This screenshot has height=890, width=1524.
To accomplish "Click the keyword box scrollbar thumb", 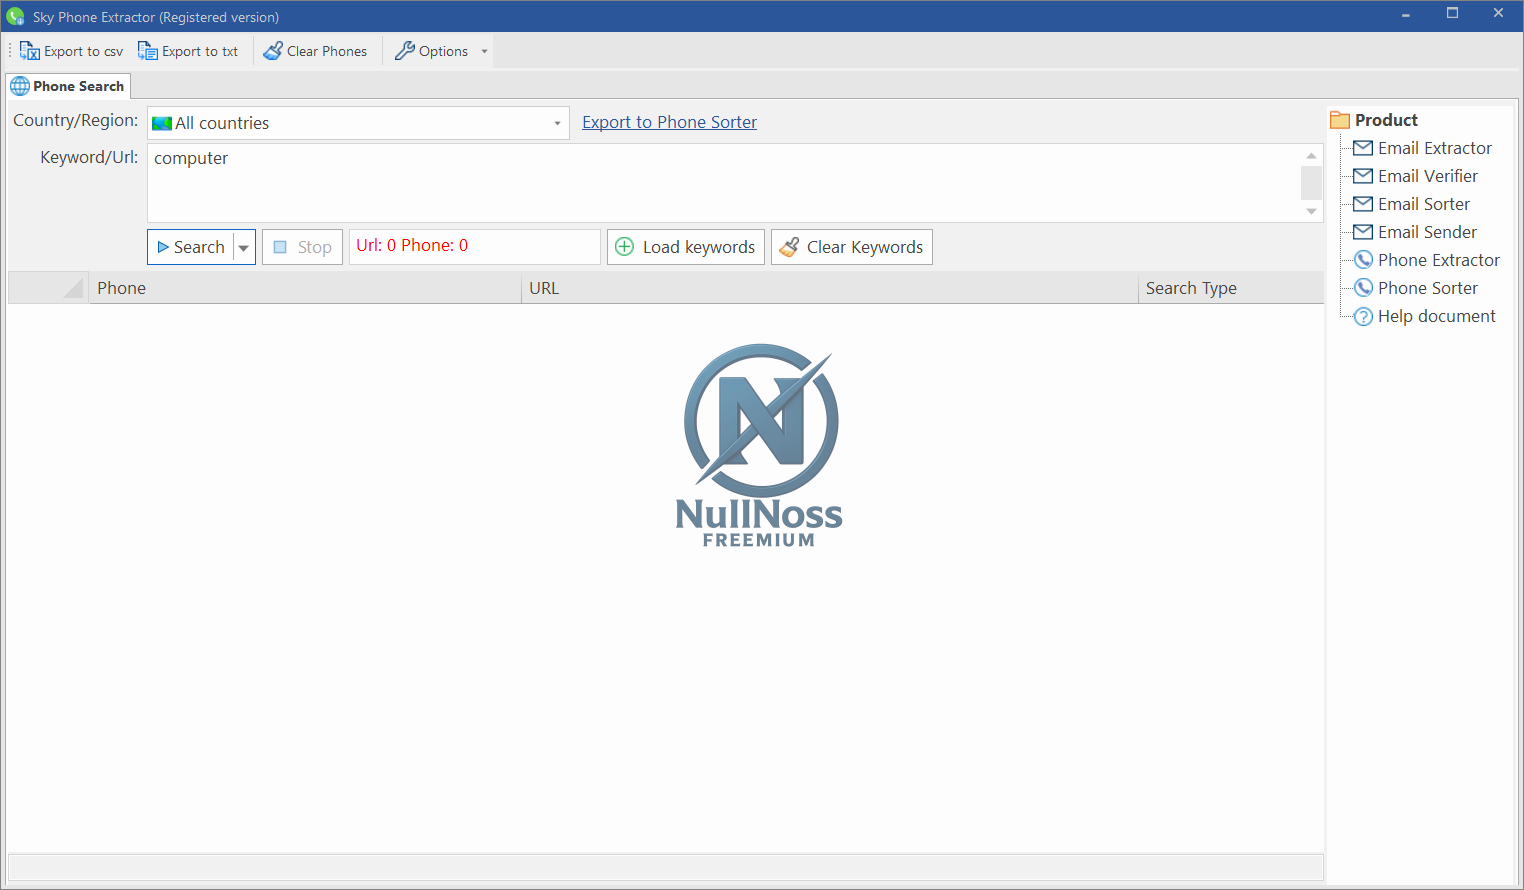I will tap(1311, 183).
